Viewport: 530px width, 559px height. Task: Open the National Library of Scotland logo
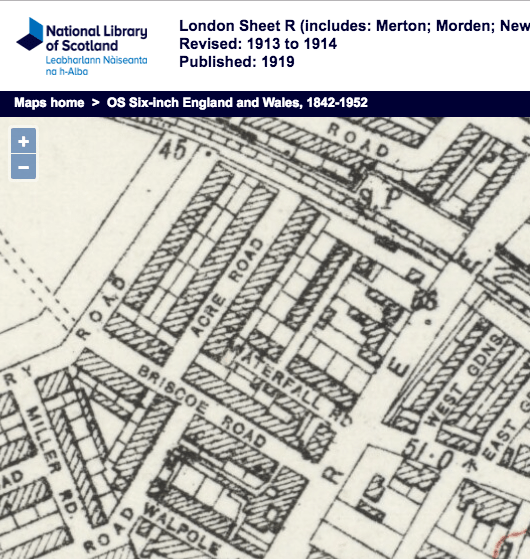(82, 46)
